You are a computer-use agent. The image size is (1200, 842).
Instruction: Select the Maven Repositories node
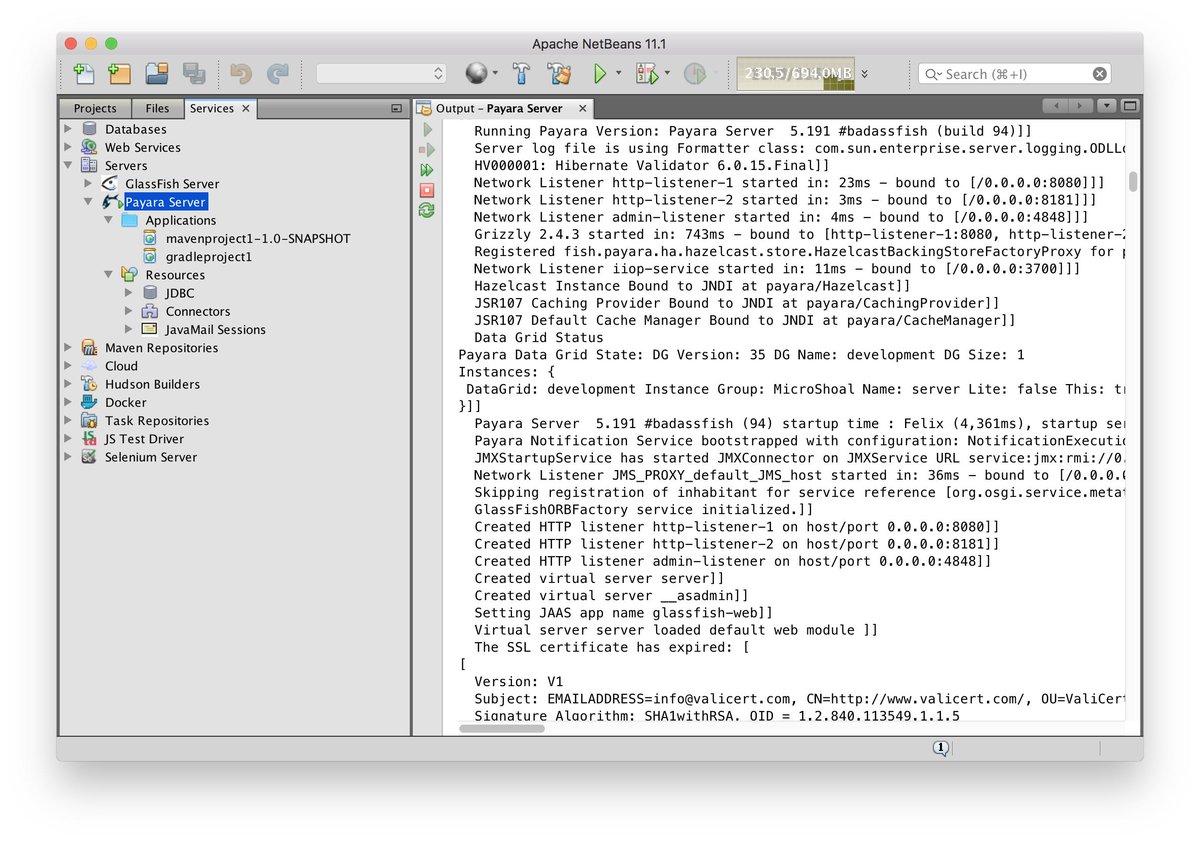pos(161,348)
